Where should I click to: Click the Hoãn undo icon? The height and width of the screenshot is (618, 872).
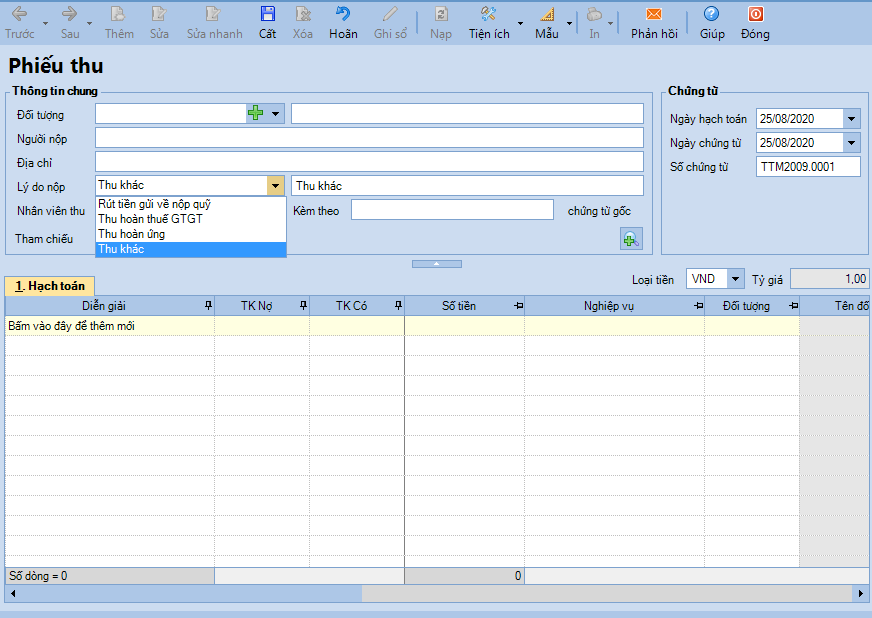tap(343, 15)
